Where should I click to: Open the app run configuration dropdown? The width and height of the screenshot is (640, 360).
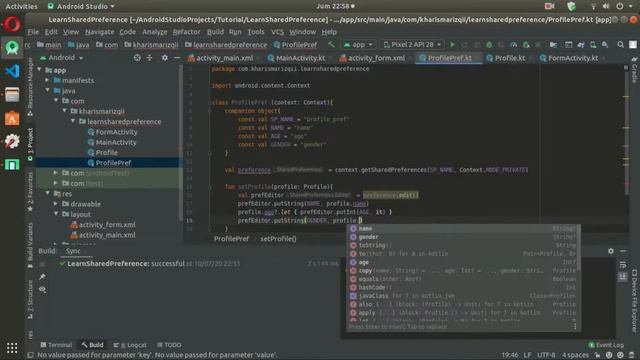[x=358, y=44]
